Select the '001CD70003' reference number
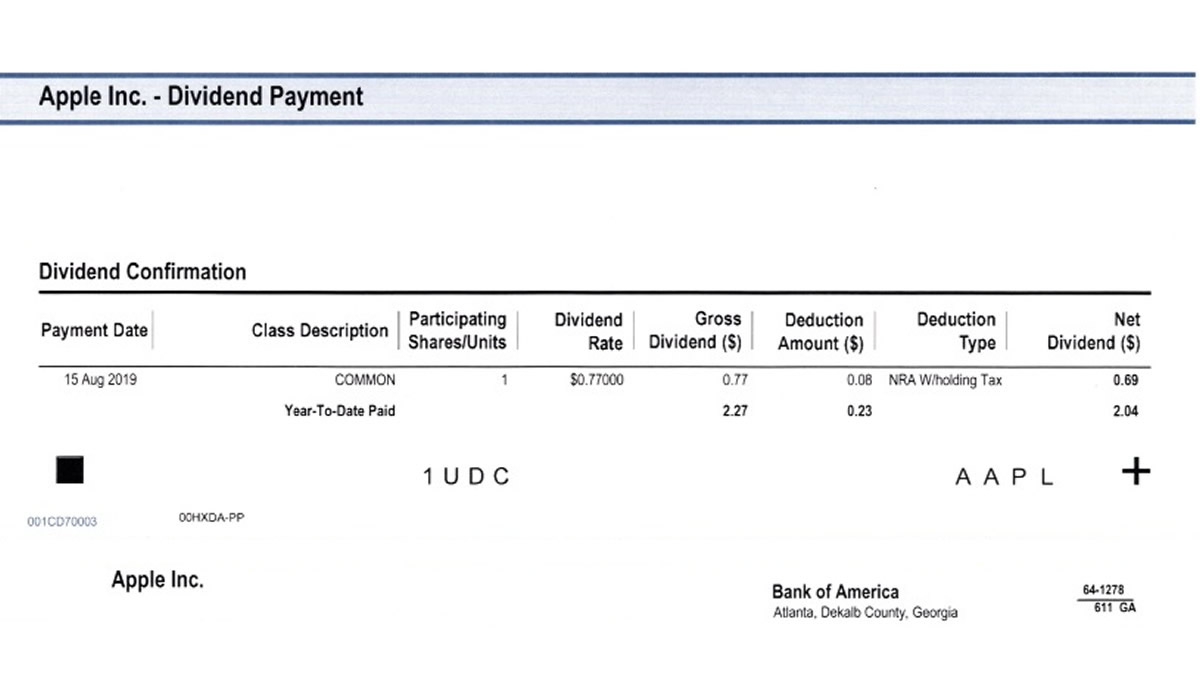 point(62,521)
